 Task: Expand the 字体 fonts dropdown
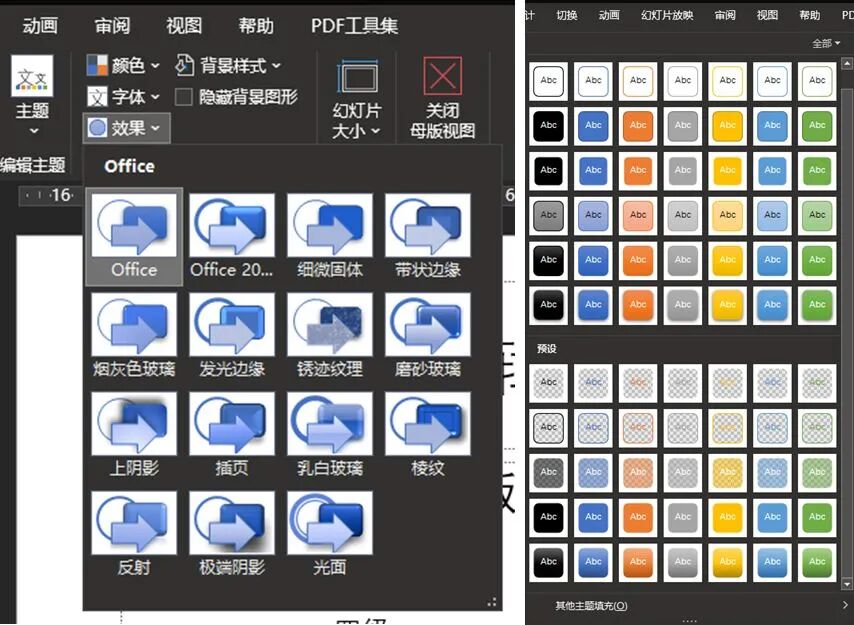point(123,97)
